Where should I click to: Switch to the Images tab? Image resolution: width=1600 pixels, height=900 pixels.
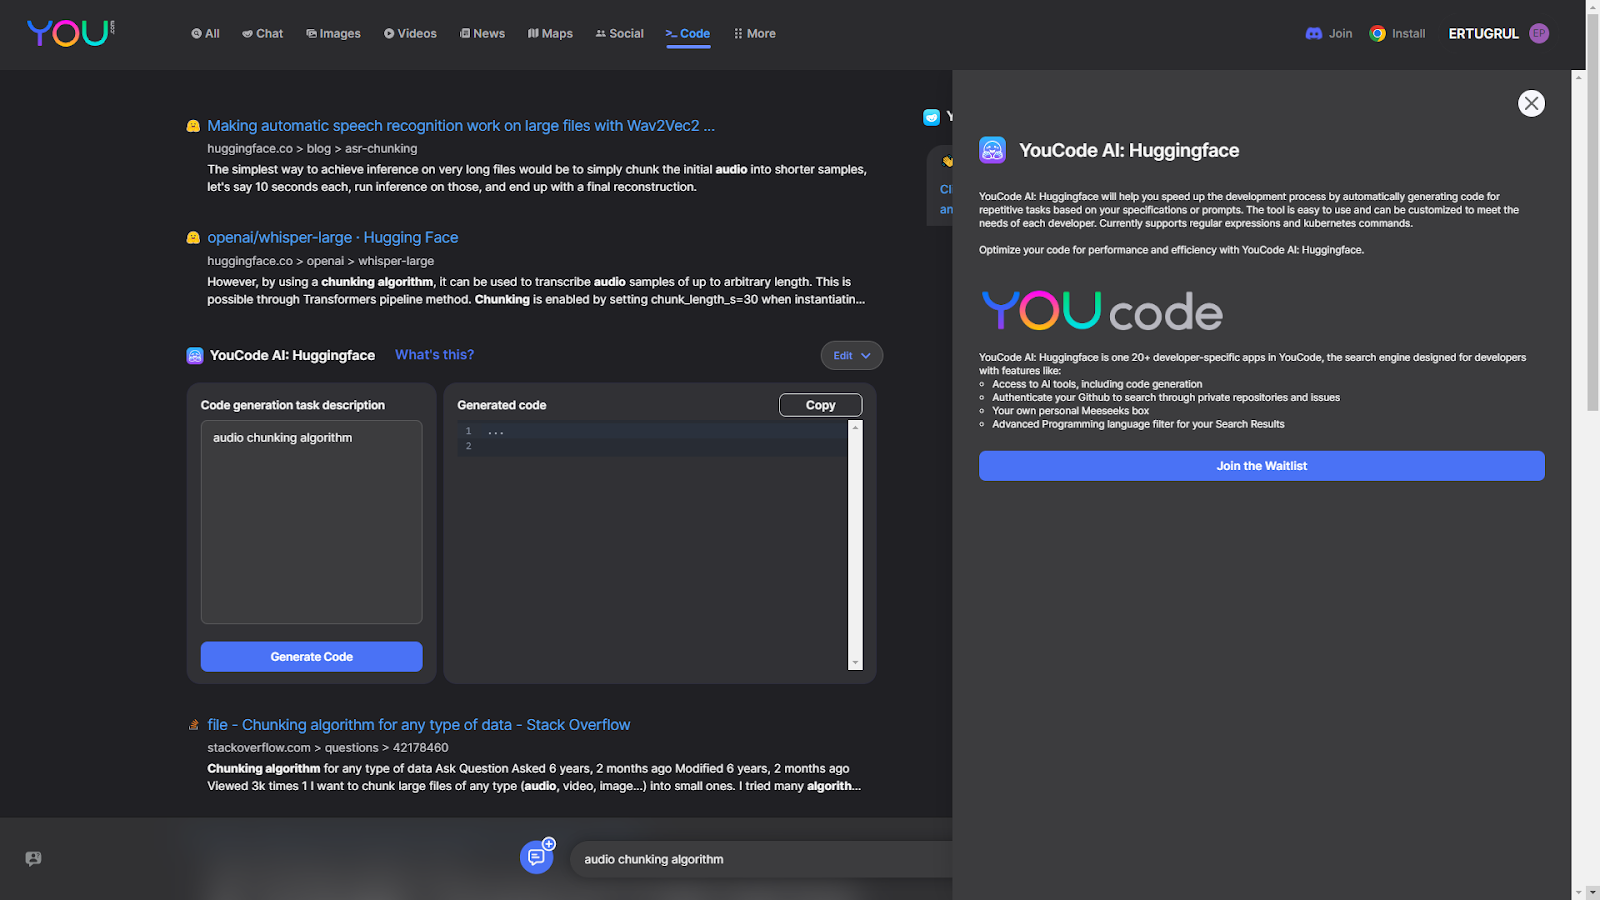(x=333, y=33)
